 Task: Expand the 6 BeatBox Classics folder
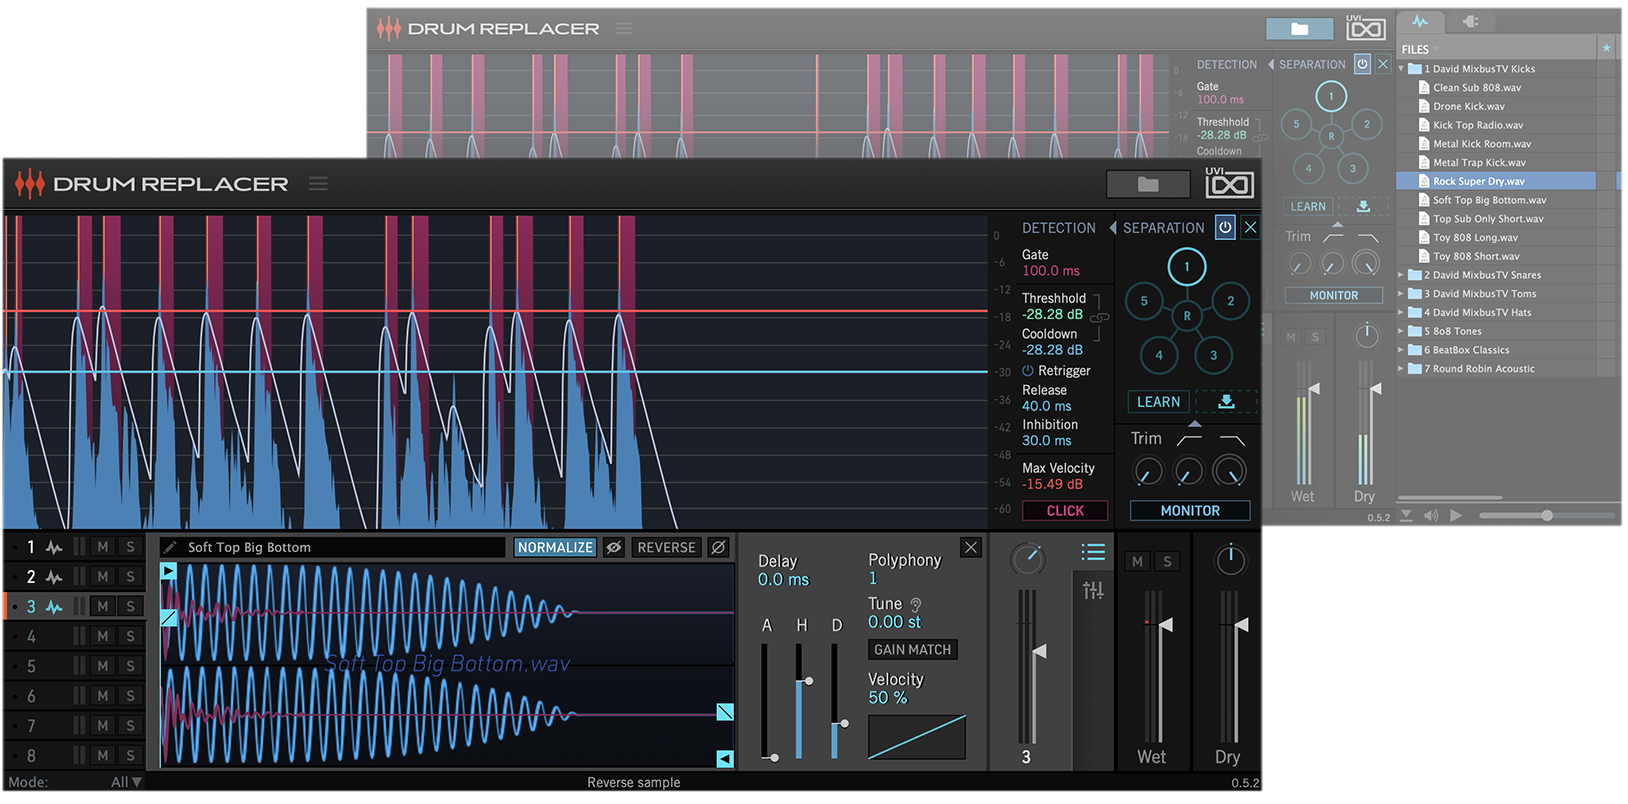(1402, 350)
